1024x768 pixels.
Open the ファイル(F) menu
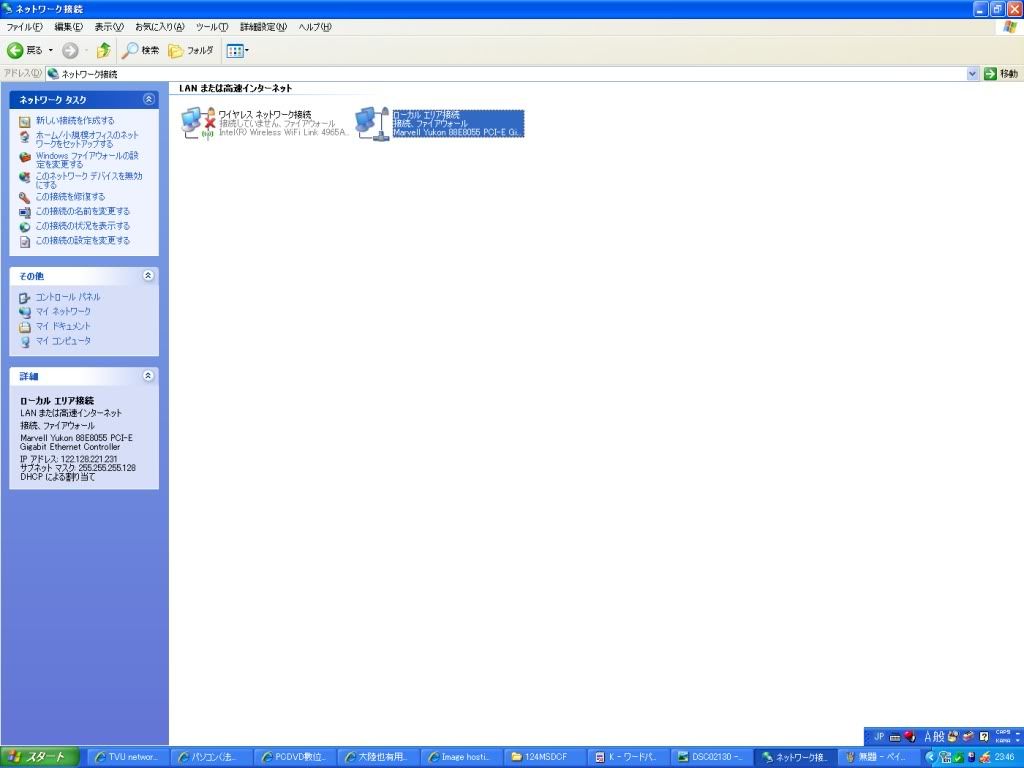24,27
